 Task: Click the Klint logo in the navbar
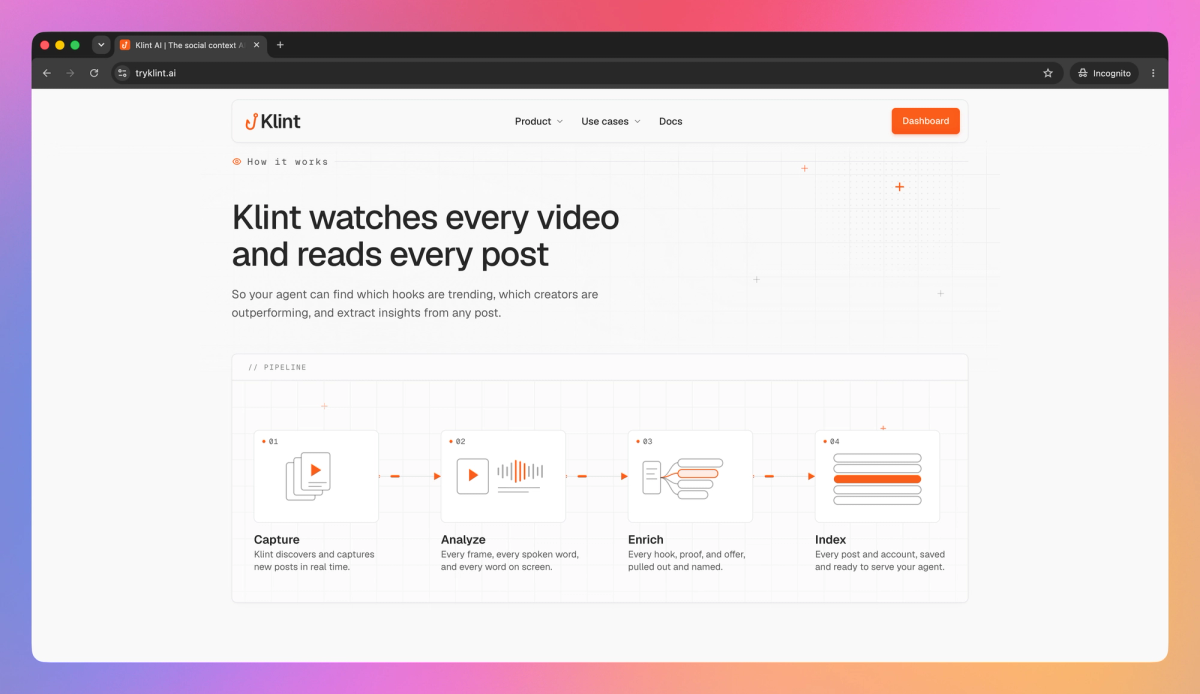pos(273,121)
